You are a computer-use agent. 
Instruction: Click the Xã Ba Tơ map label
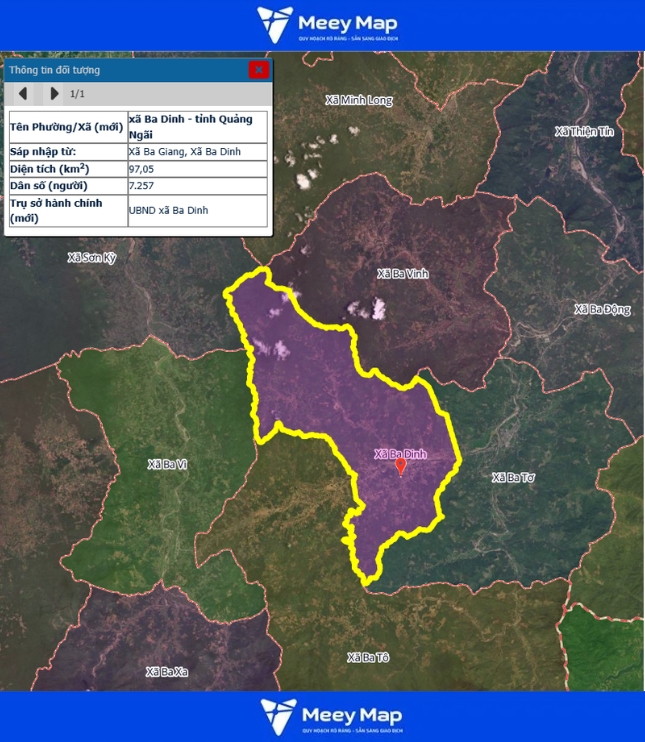pyautogui.click(x=513, y=477)
